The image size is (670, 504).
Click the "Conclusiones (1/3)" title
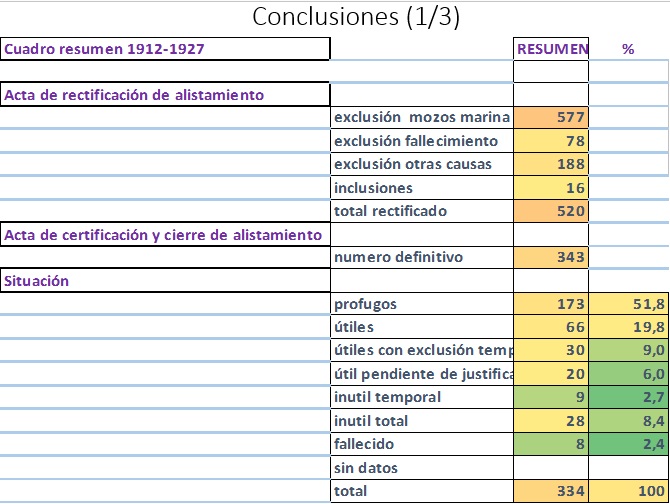click(356, 17)
